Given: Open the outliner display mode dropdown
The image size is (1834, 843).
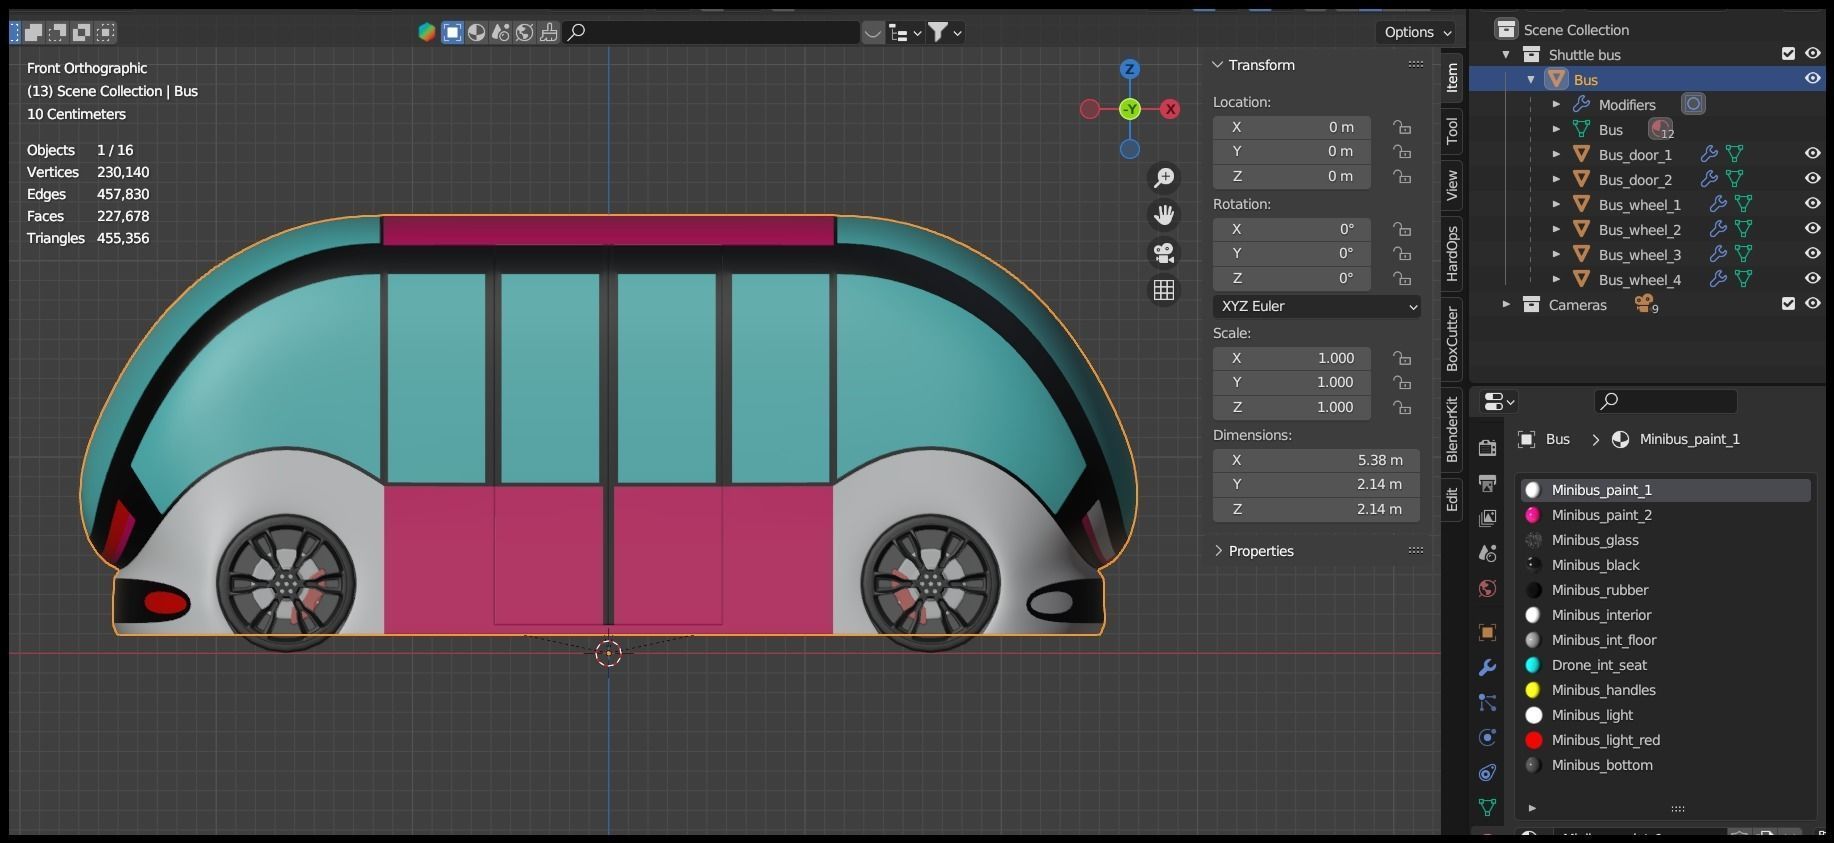Looking at the screenshot, I should (x=905, y=33).
